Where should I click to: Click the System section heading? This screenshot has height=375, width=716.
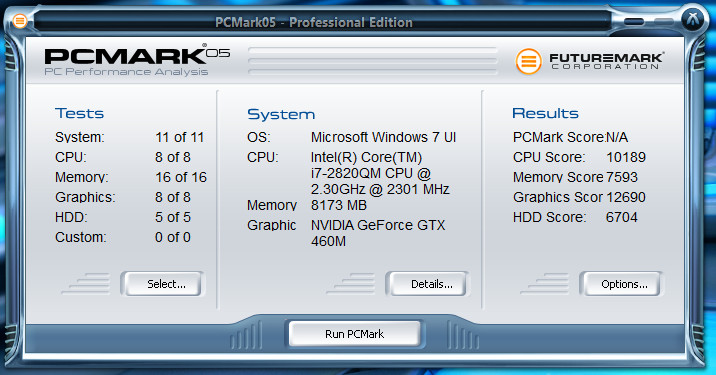pos(281,114)
